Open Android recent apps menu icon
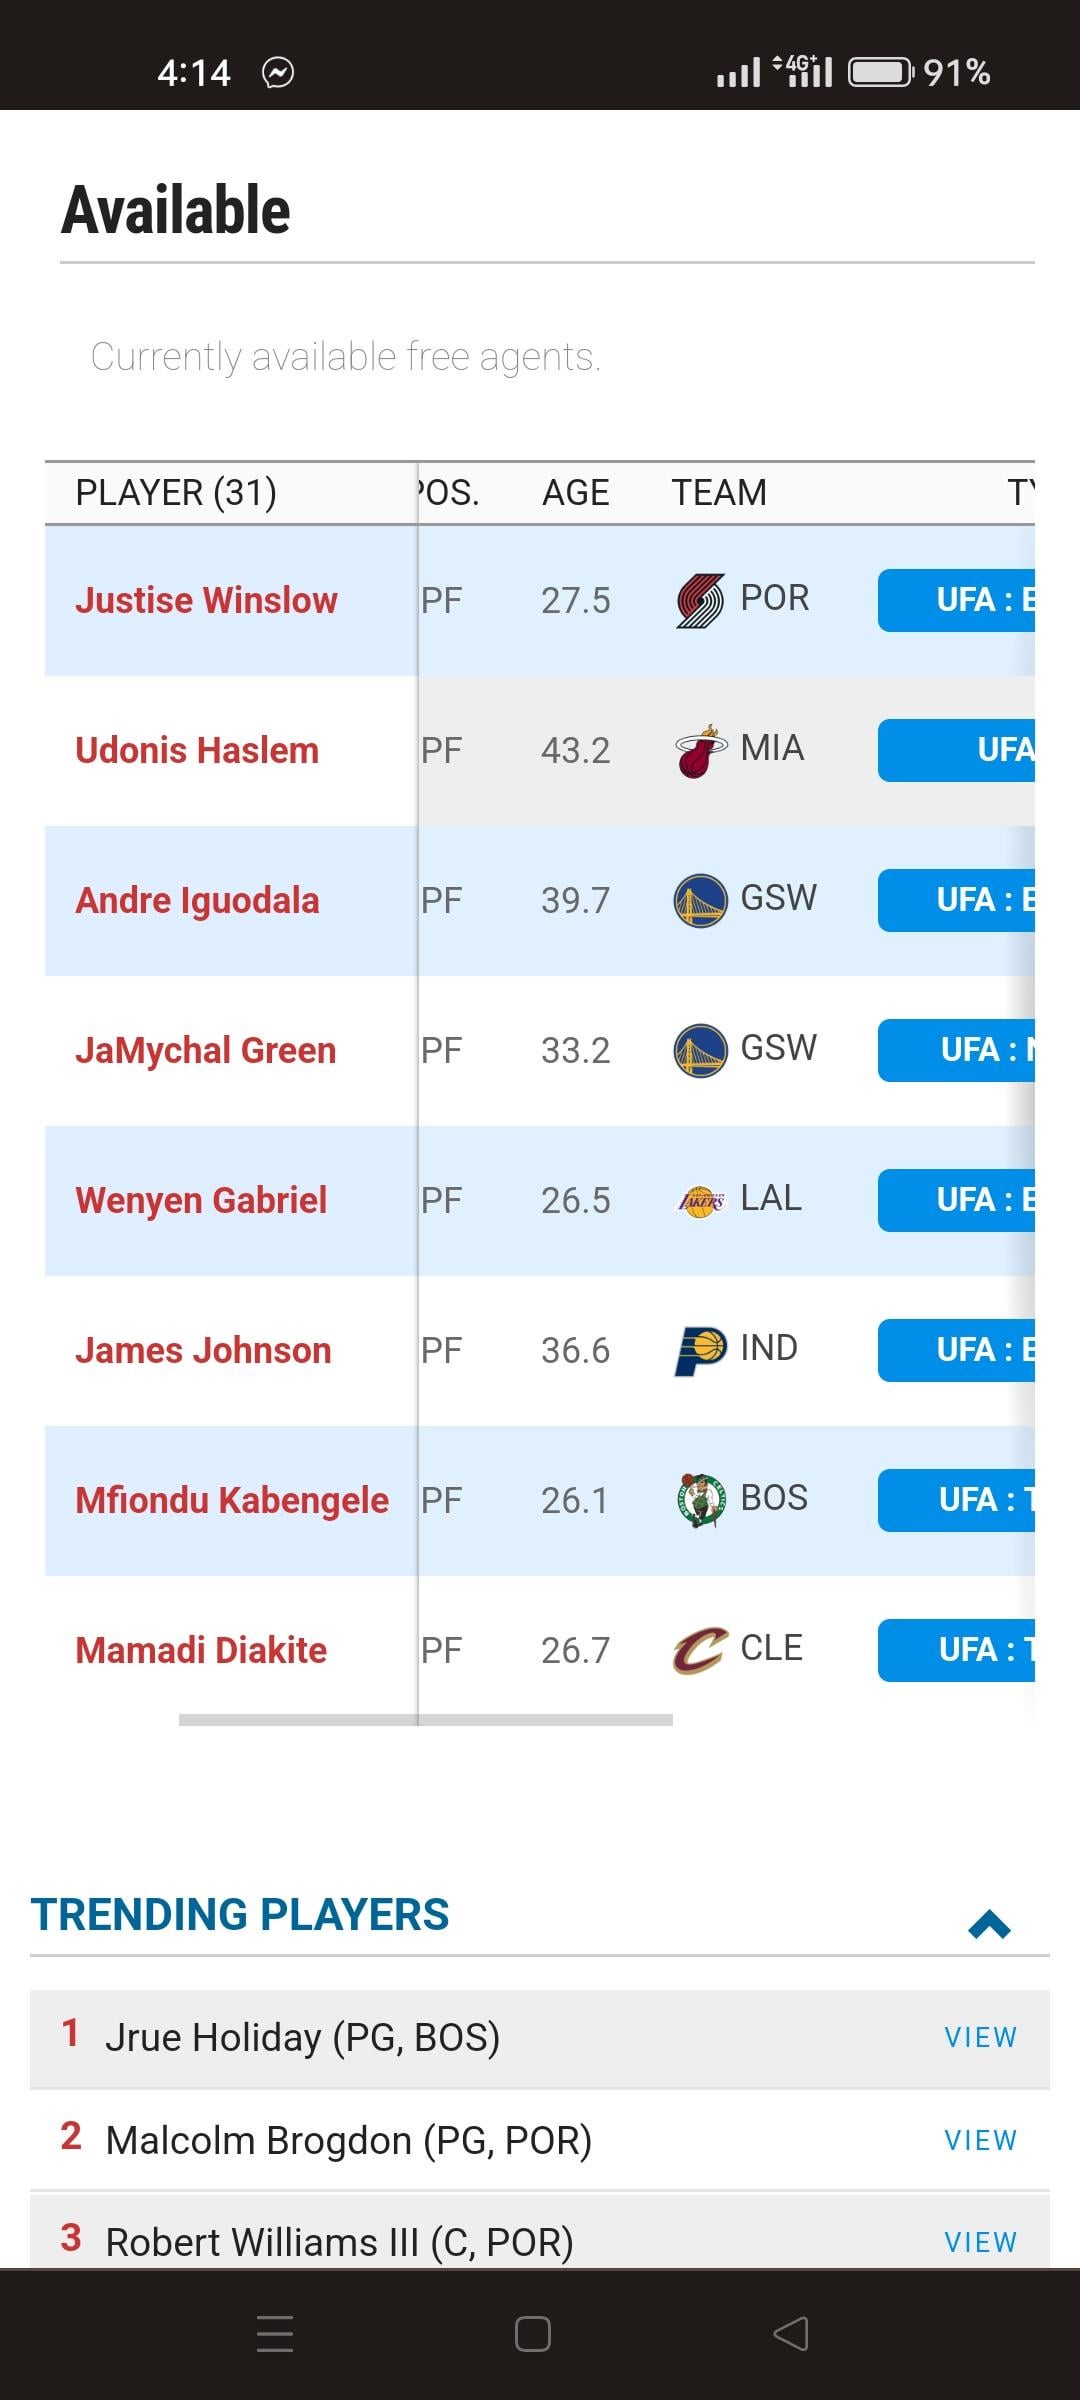The image size is (1080, 2400). coord(275,2334)
